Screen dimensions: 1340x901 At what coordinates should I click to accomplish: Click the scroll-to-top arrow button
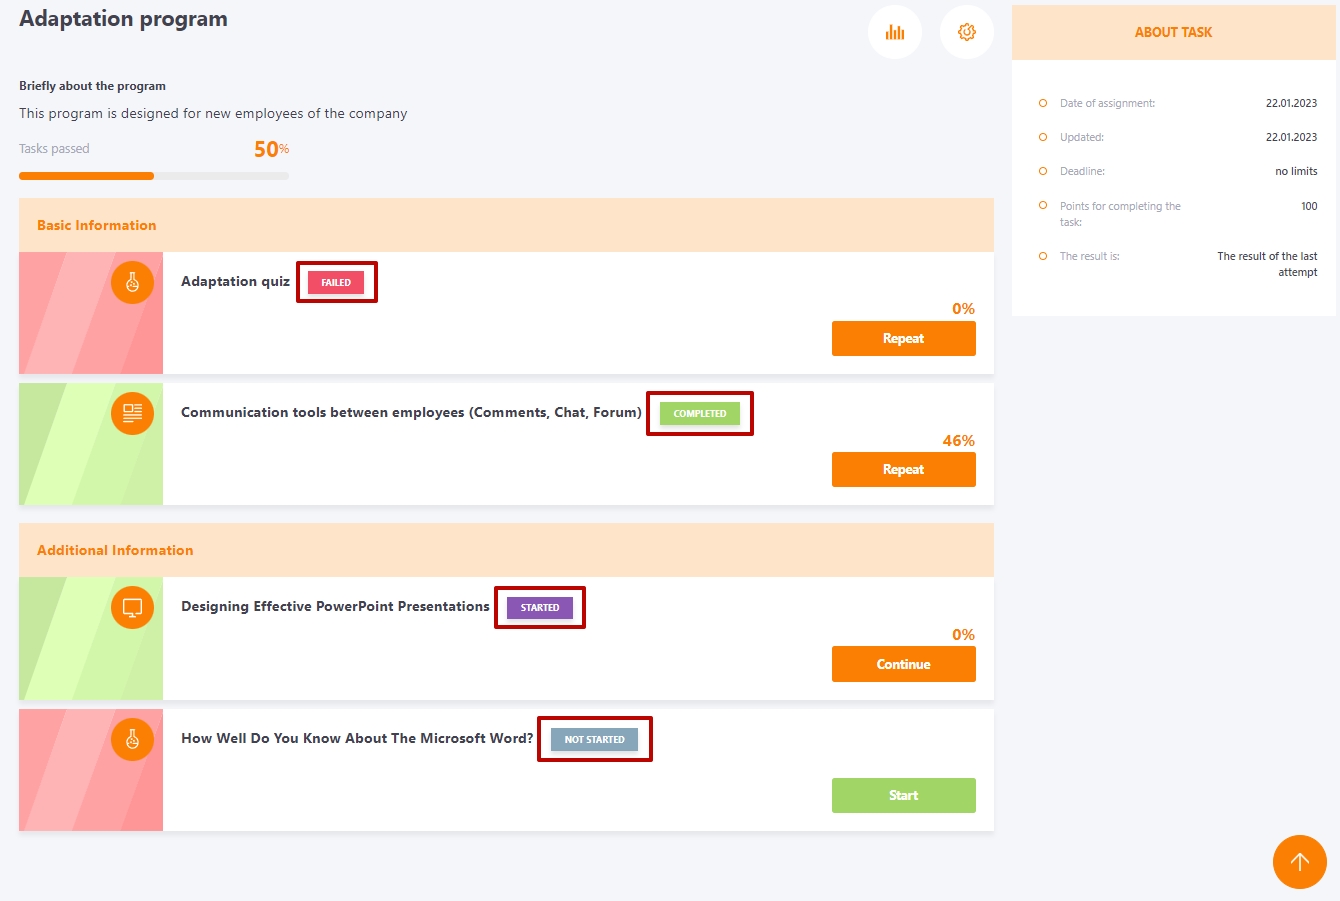[1300, 862]
